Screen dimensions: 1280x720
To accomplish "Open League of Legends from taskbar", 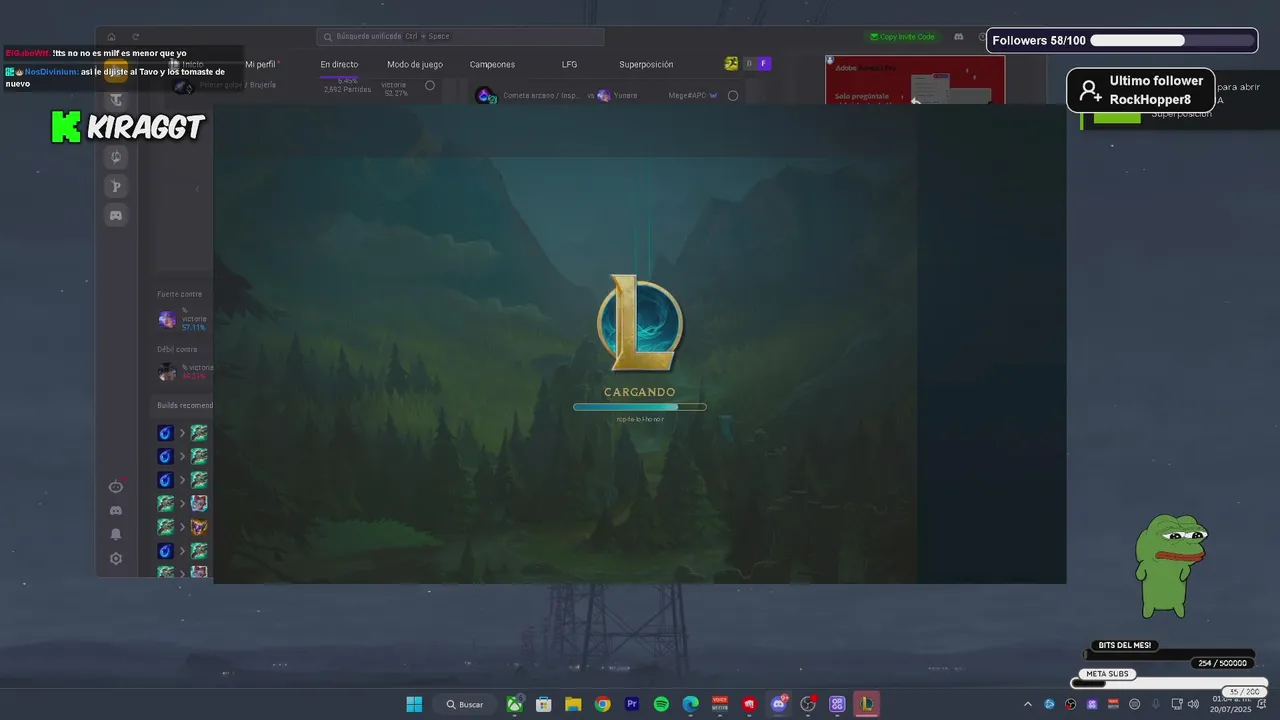I will (x=867, y=704).
